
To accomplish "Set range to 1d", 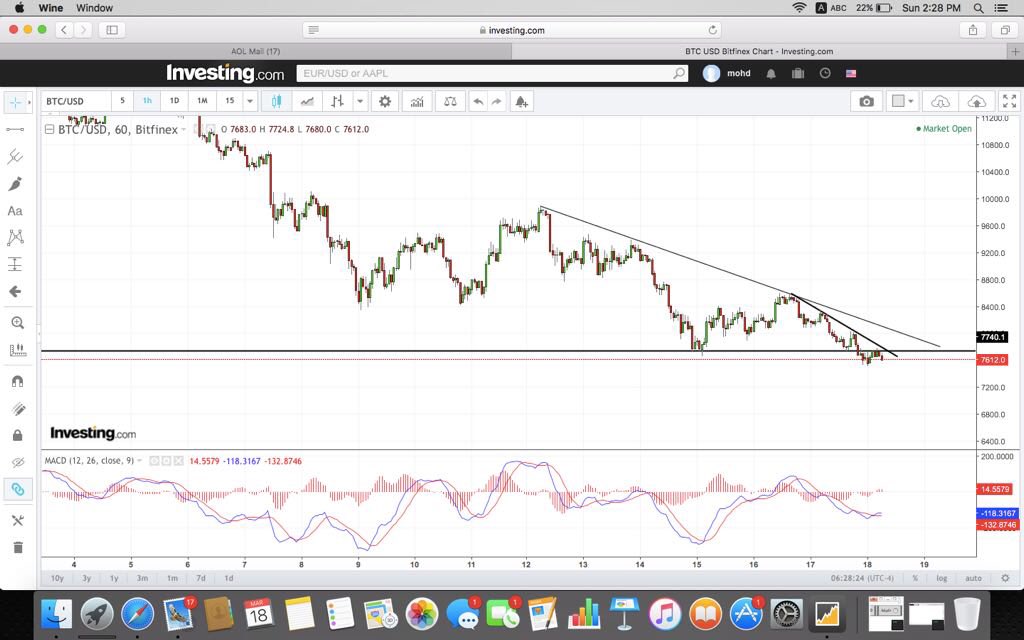I will coord(229,578).
